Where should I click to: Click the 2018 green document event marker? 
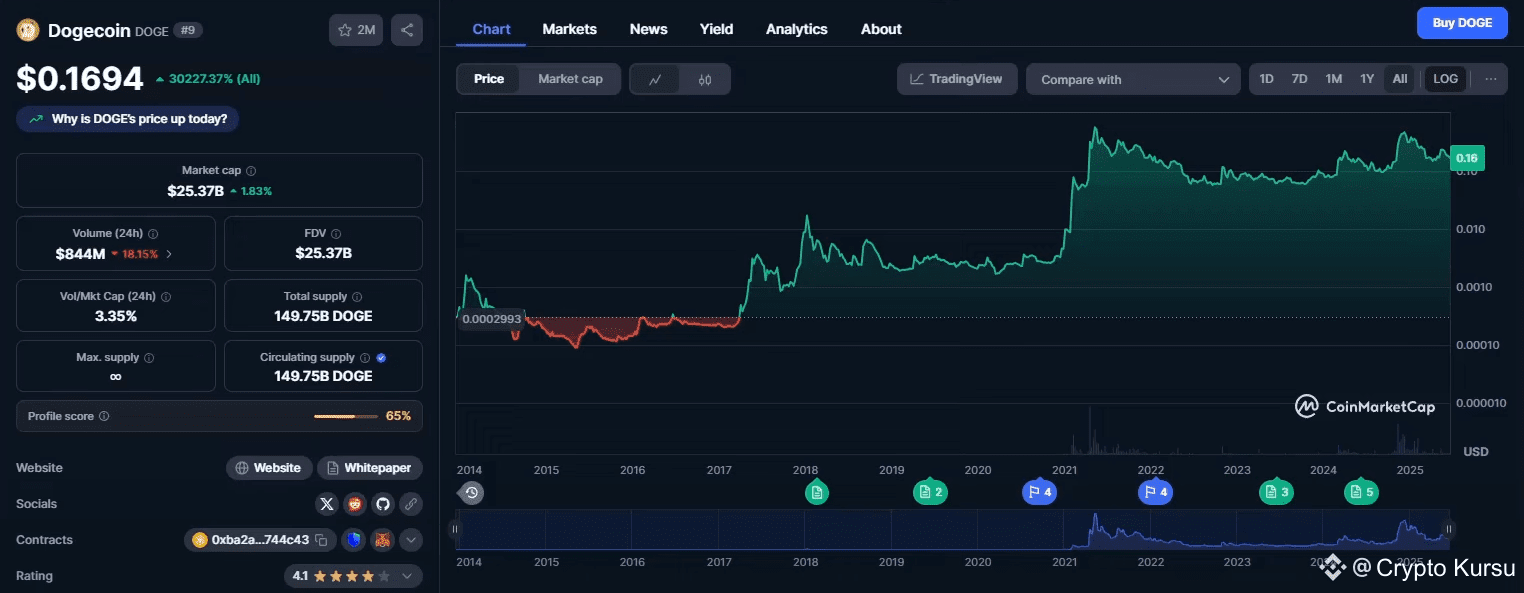[817, 491]
